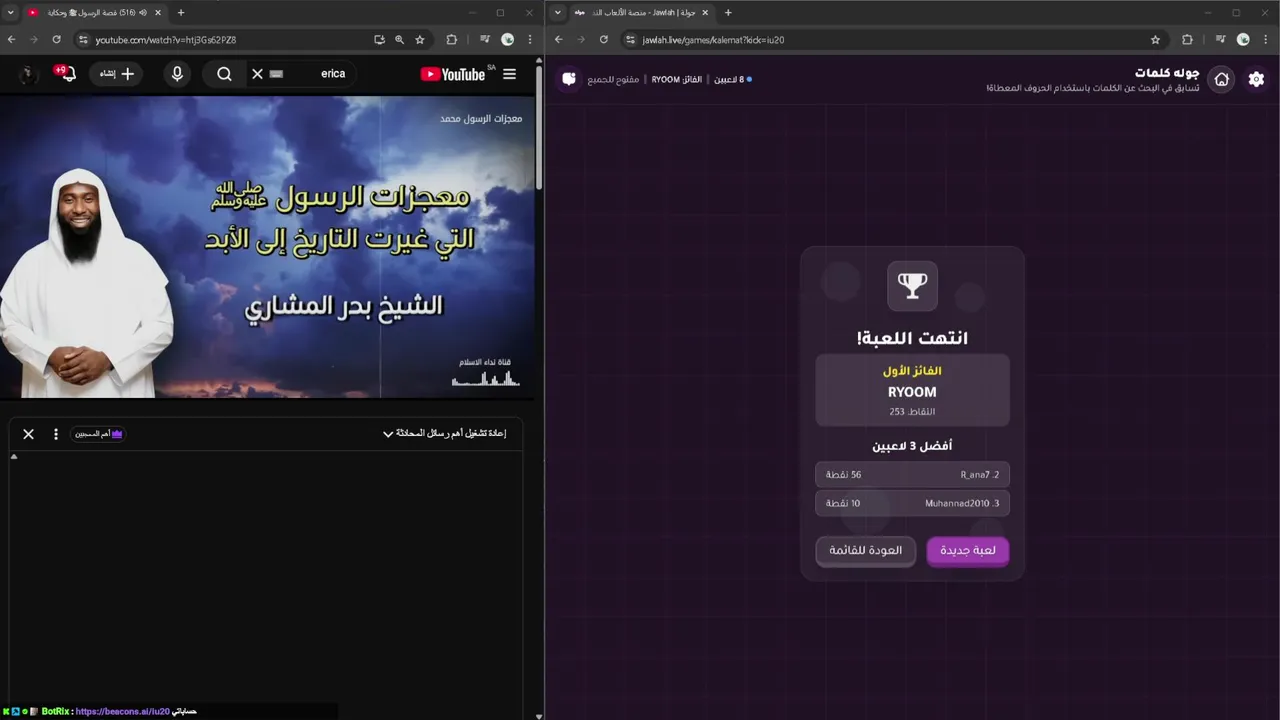This screenshot has height=720, width=1280.
Task: Open extensions in Jawlah browser window
Action: coord(1188,40)
